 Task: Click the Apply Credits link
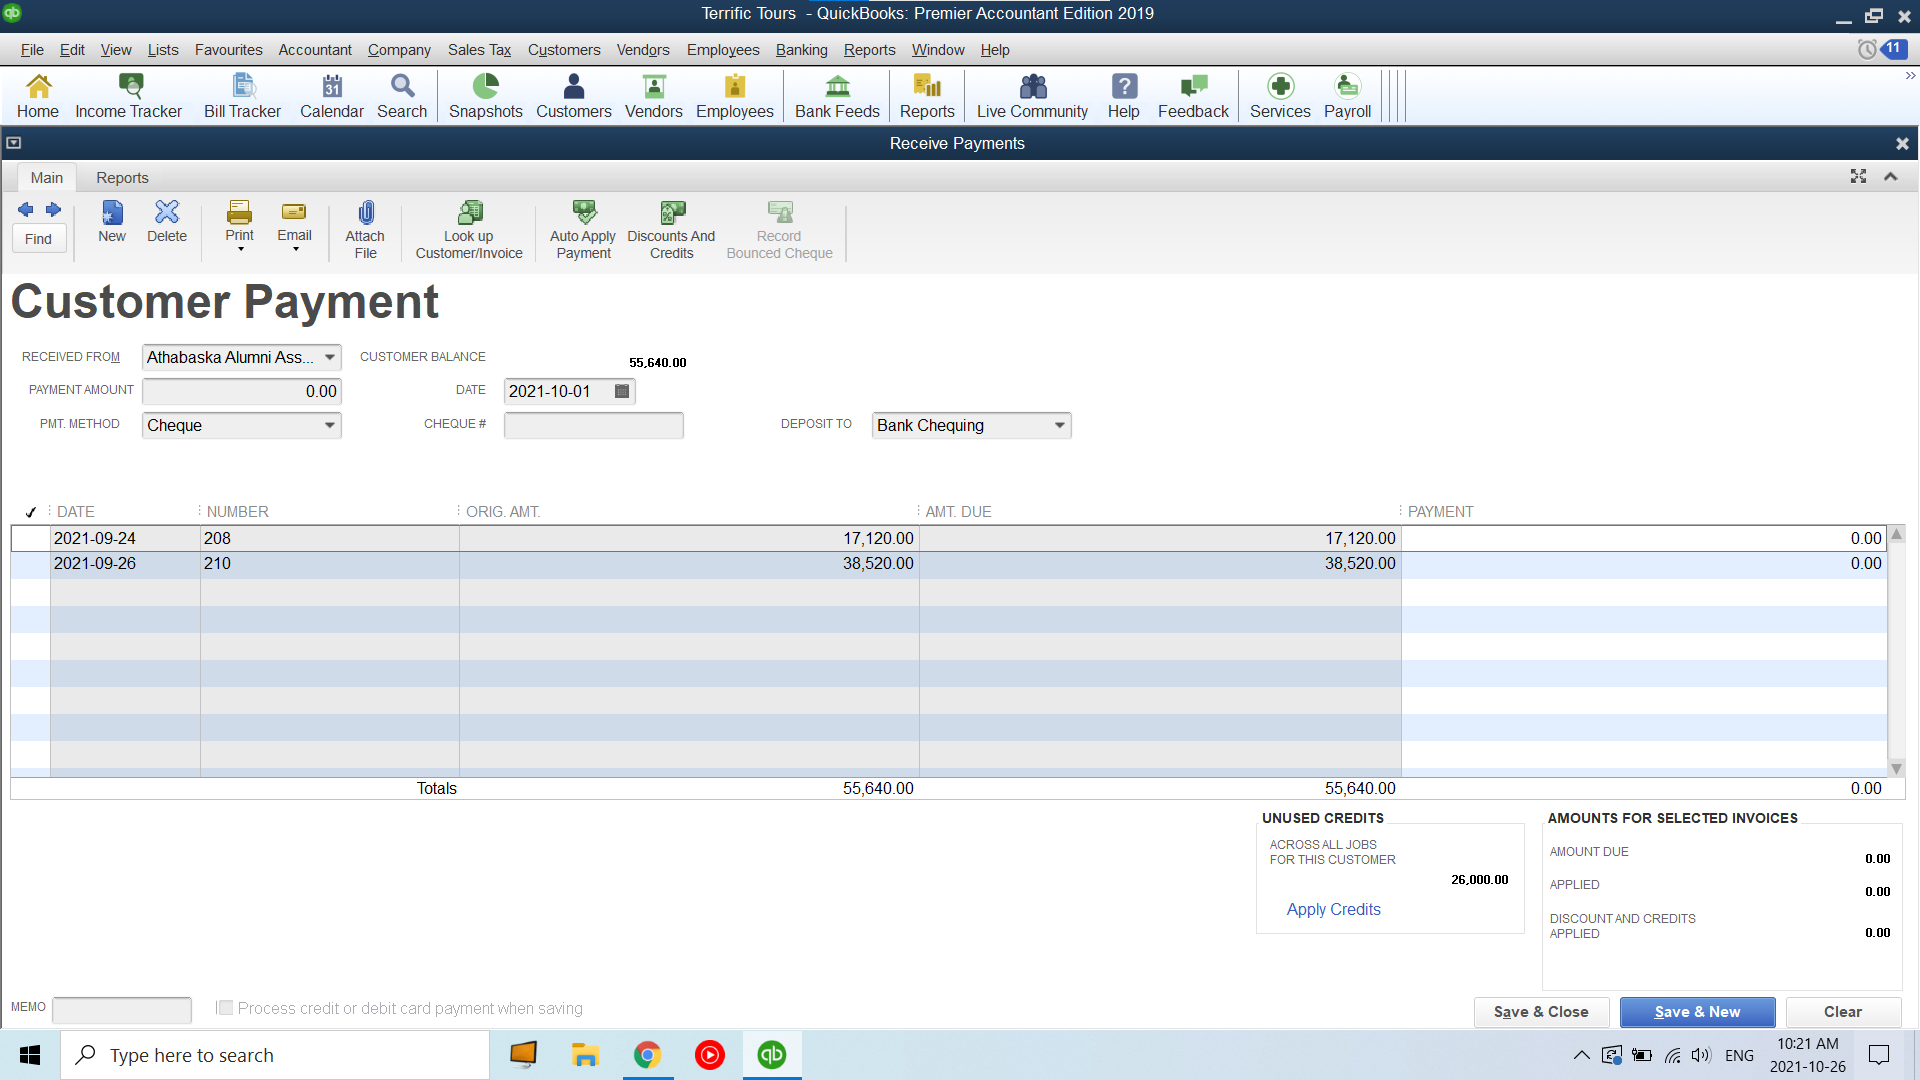coord(1333,909)
